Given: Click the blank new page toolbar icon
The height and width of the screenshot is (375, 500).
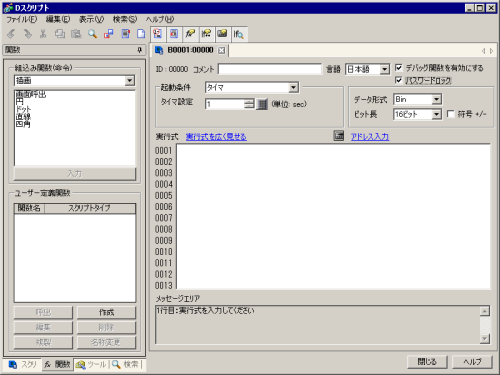Looking at the screenshot, I should (141, 34).
